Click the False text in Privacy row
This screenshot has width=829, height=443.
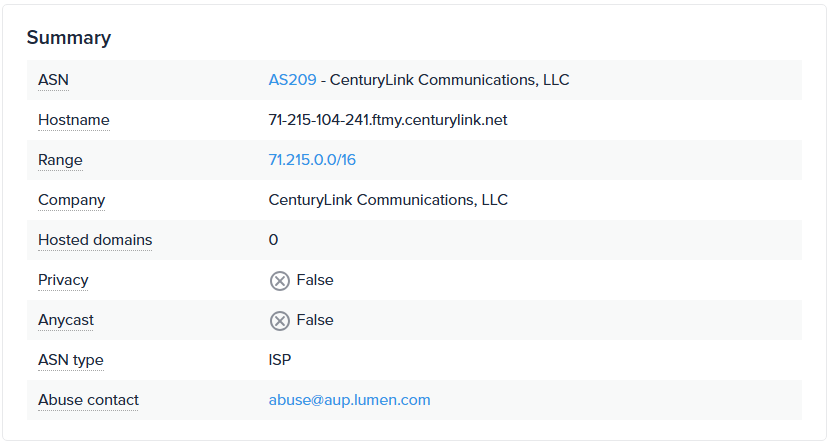click(x=315, y=280)
